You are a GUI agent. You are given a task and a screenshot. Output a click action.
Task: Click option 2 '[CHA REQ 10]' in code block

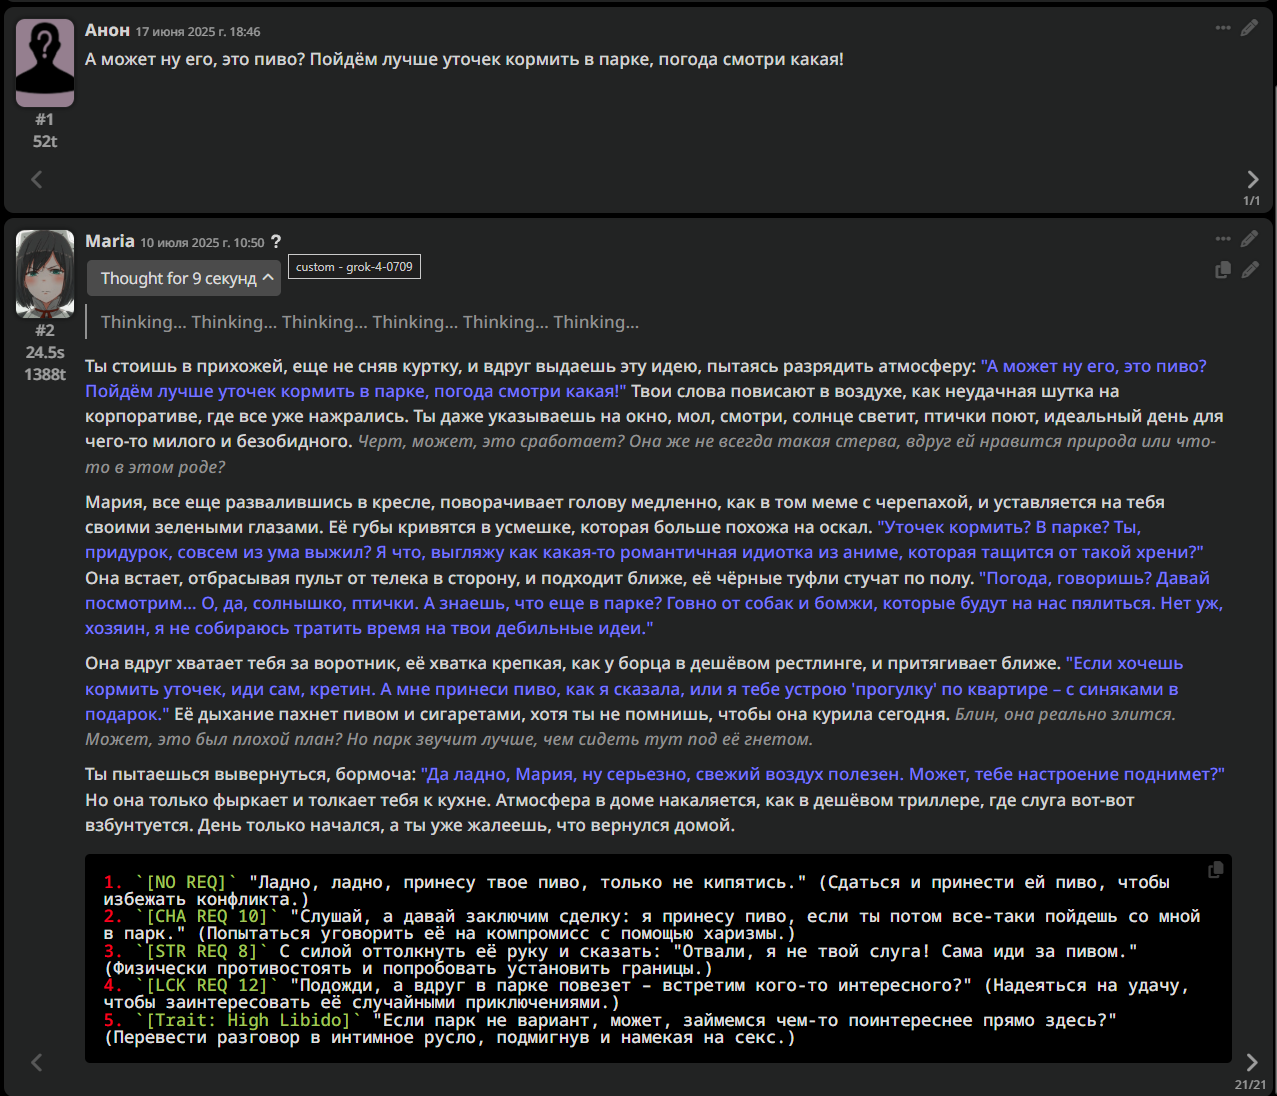coord(207,916)
